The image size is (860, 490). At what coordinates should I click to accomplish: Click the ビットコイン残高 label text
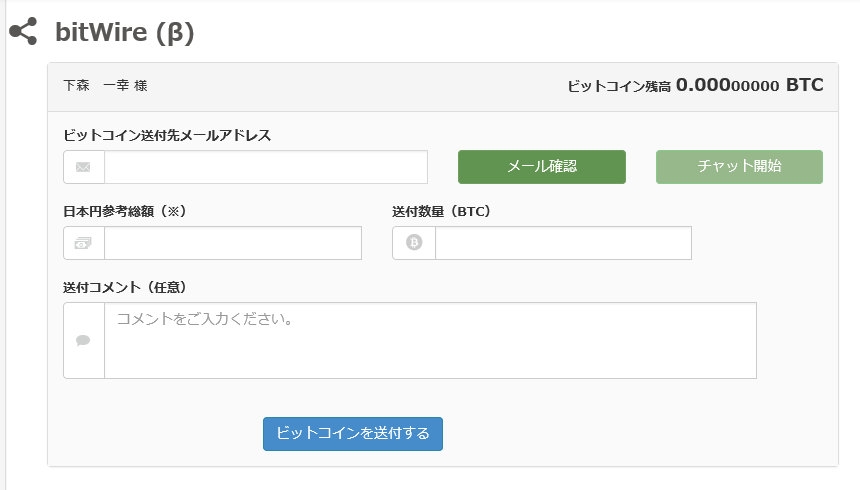click(619, 87)
